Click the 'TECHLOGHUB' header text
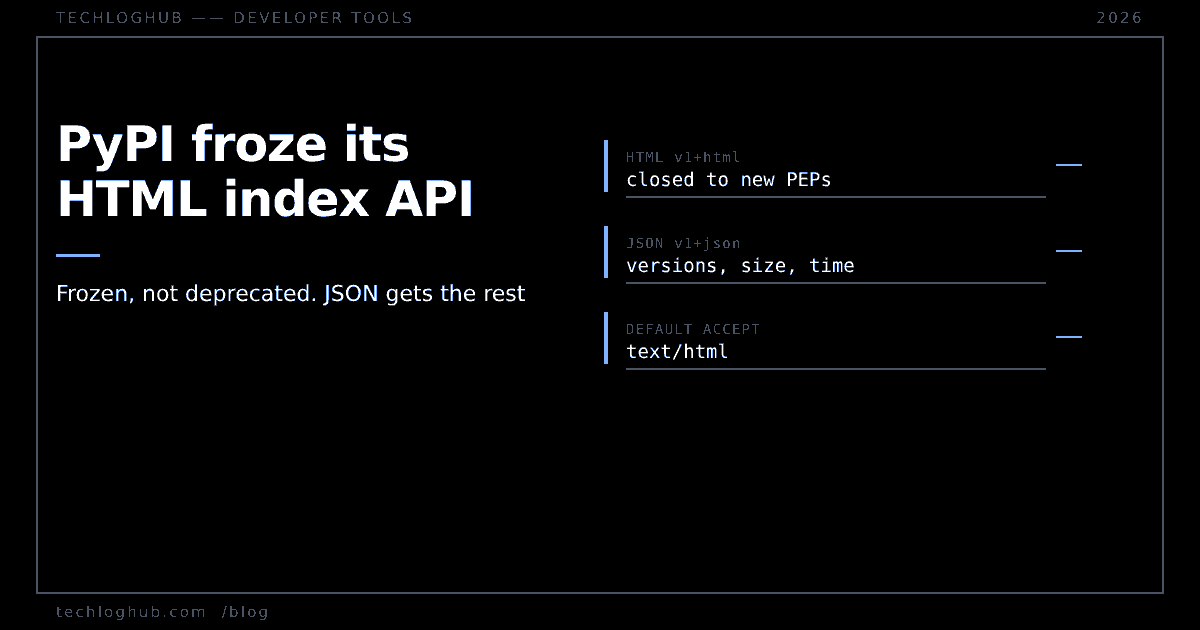Screen dimensions: 1200x630 pos(120,18)
